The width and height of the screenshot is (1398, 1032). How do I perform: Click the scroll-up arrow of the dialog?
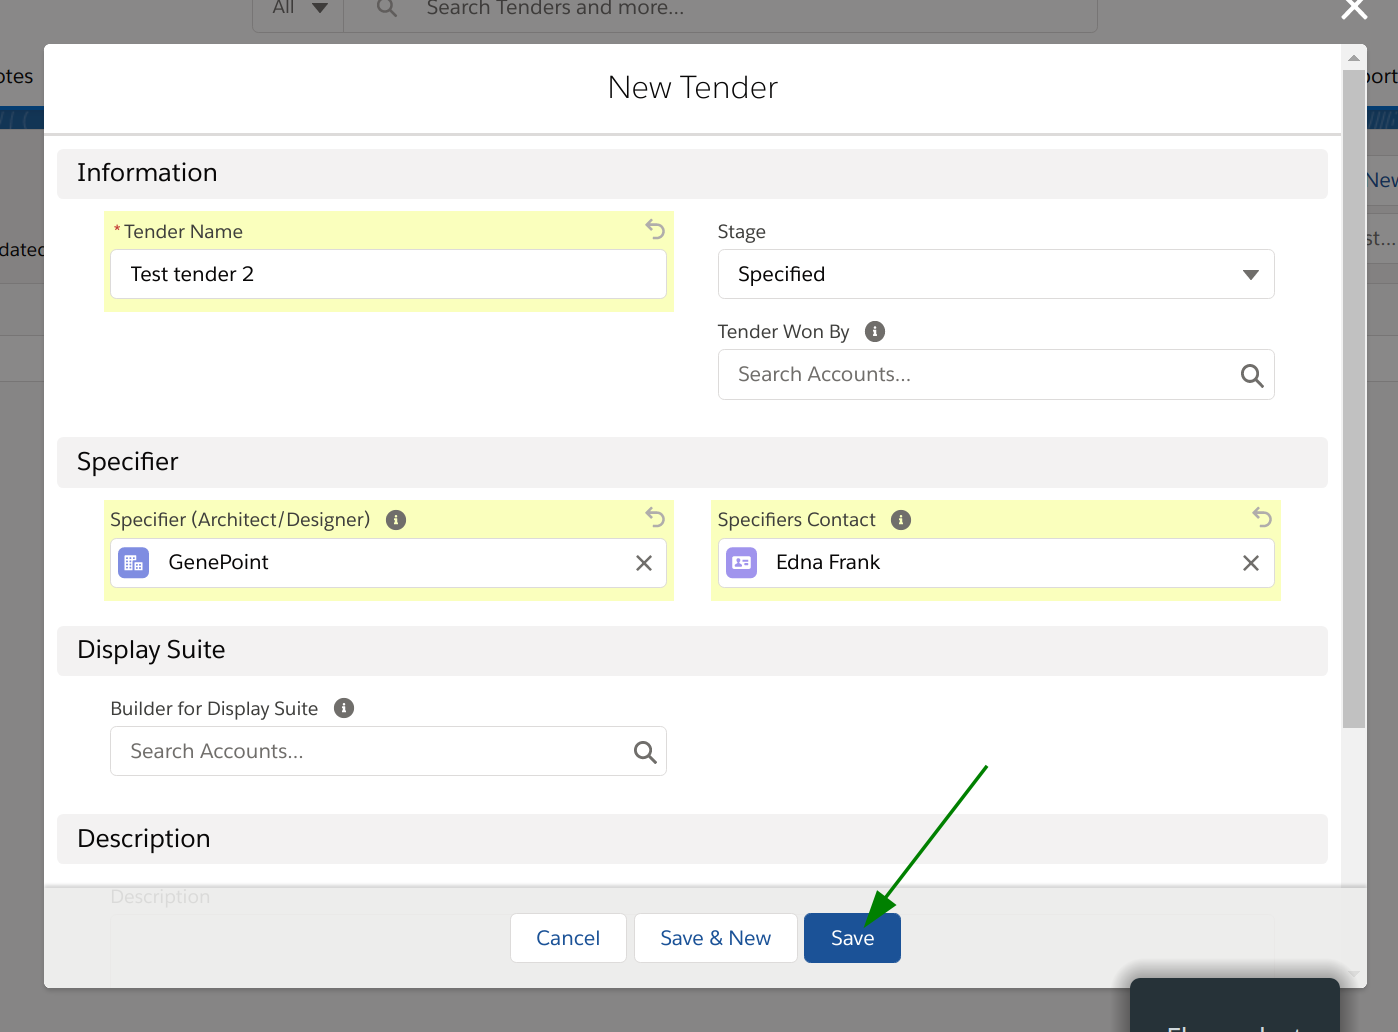coord(1354,58)
